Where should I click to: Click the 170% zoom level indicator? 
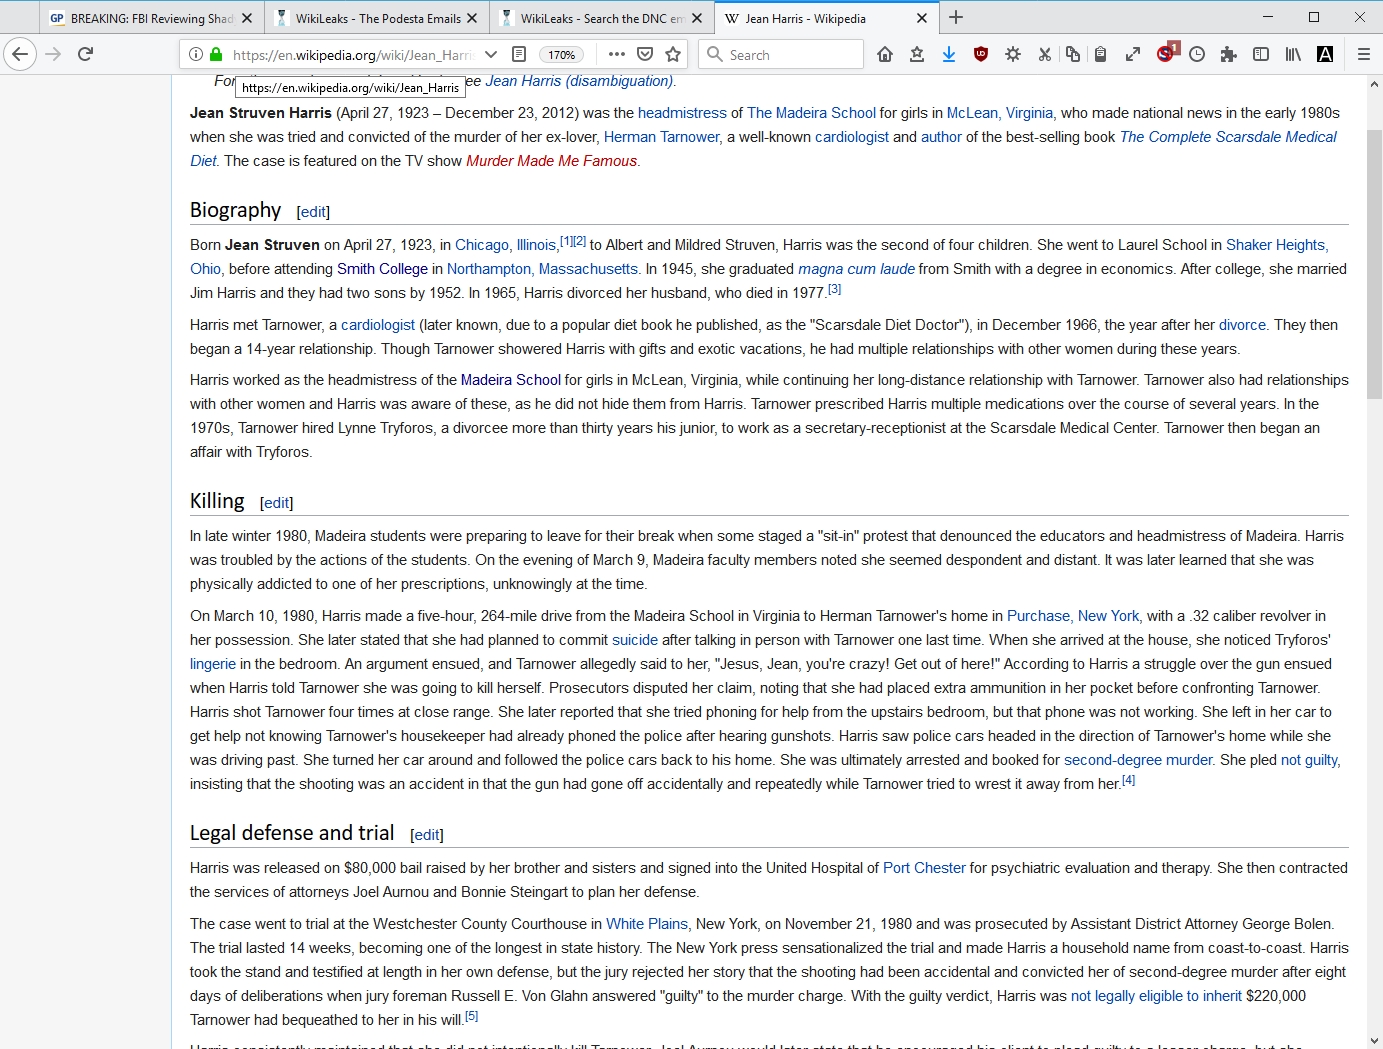[561, 55]
